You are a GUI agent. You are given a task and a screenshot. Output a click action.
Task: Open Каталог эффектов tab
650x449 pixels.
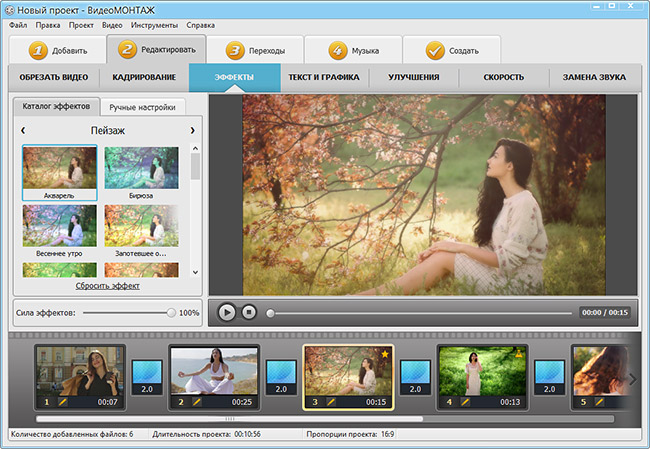pos(56,107)
